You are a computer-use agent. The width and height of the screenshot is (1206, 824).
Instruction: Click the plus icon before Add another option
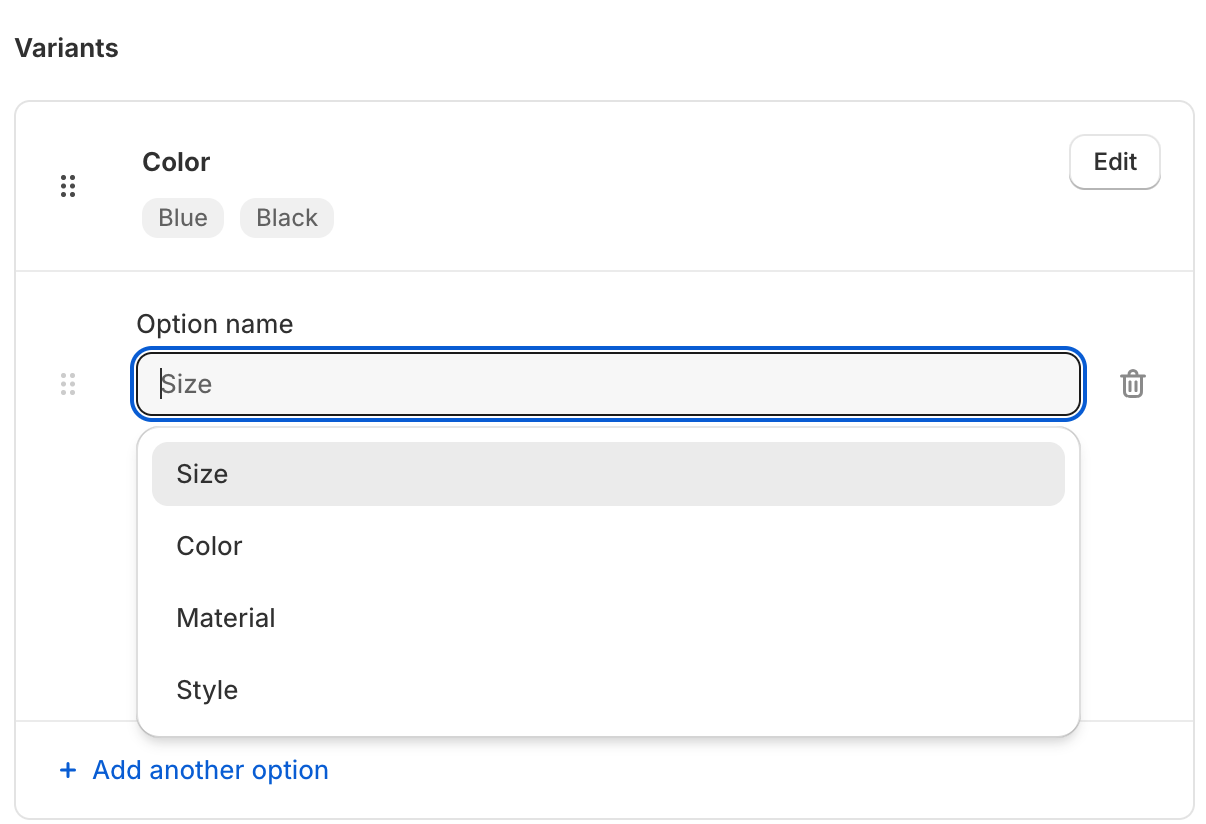click(67, 770)
